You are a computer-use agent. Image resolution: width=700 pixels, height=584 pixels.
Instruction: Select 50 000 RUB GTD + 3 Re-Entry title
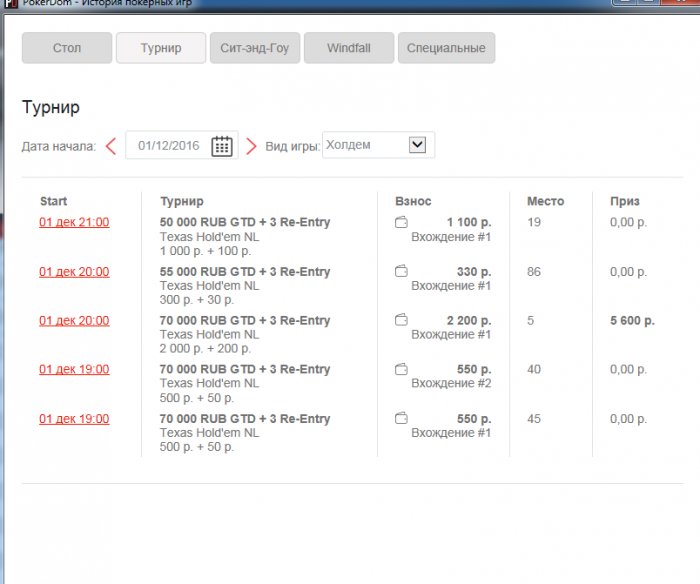pos(245,222)
